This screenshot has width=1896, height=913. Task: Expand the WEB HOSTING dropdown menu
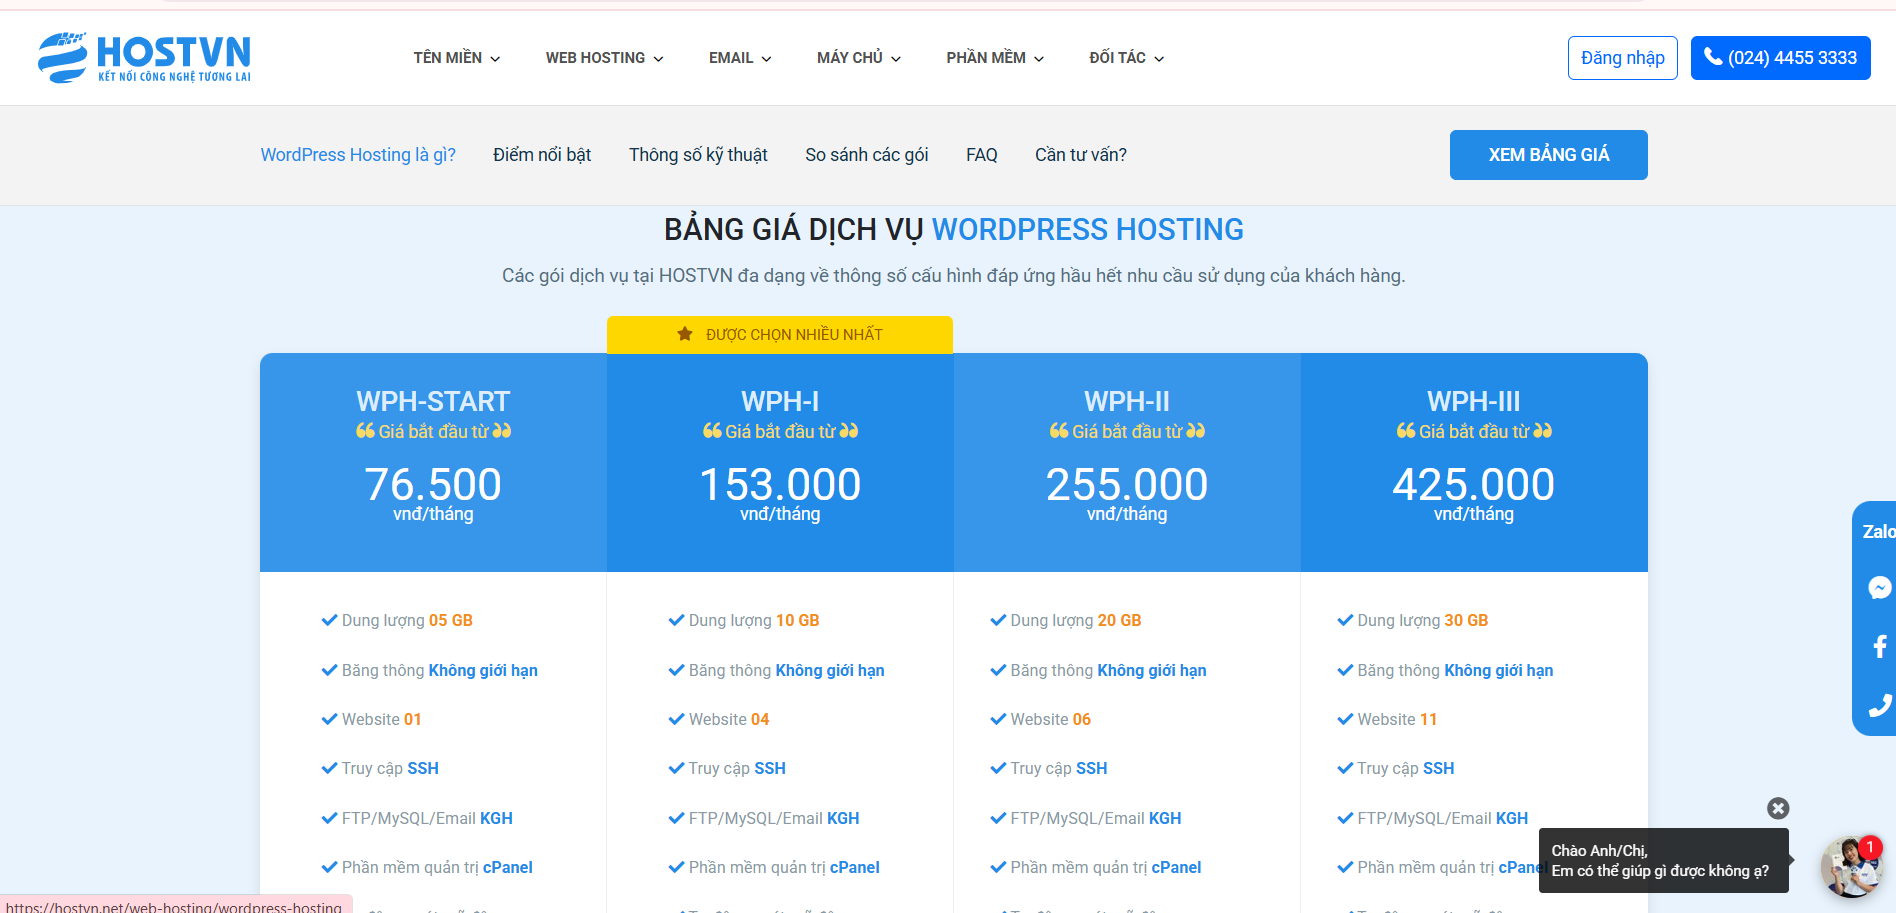click(x=604, y=58)
